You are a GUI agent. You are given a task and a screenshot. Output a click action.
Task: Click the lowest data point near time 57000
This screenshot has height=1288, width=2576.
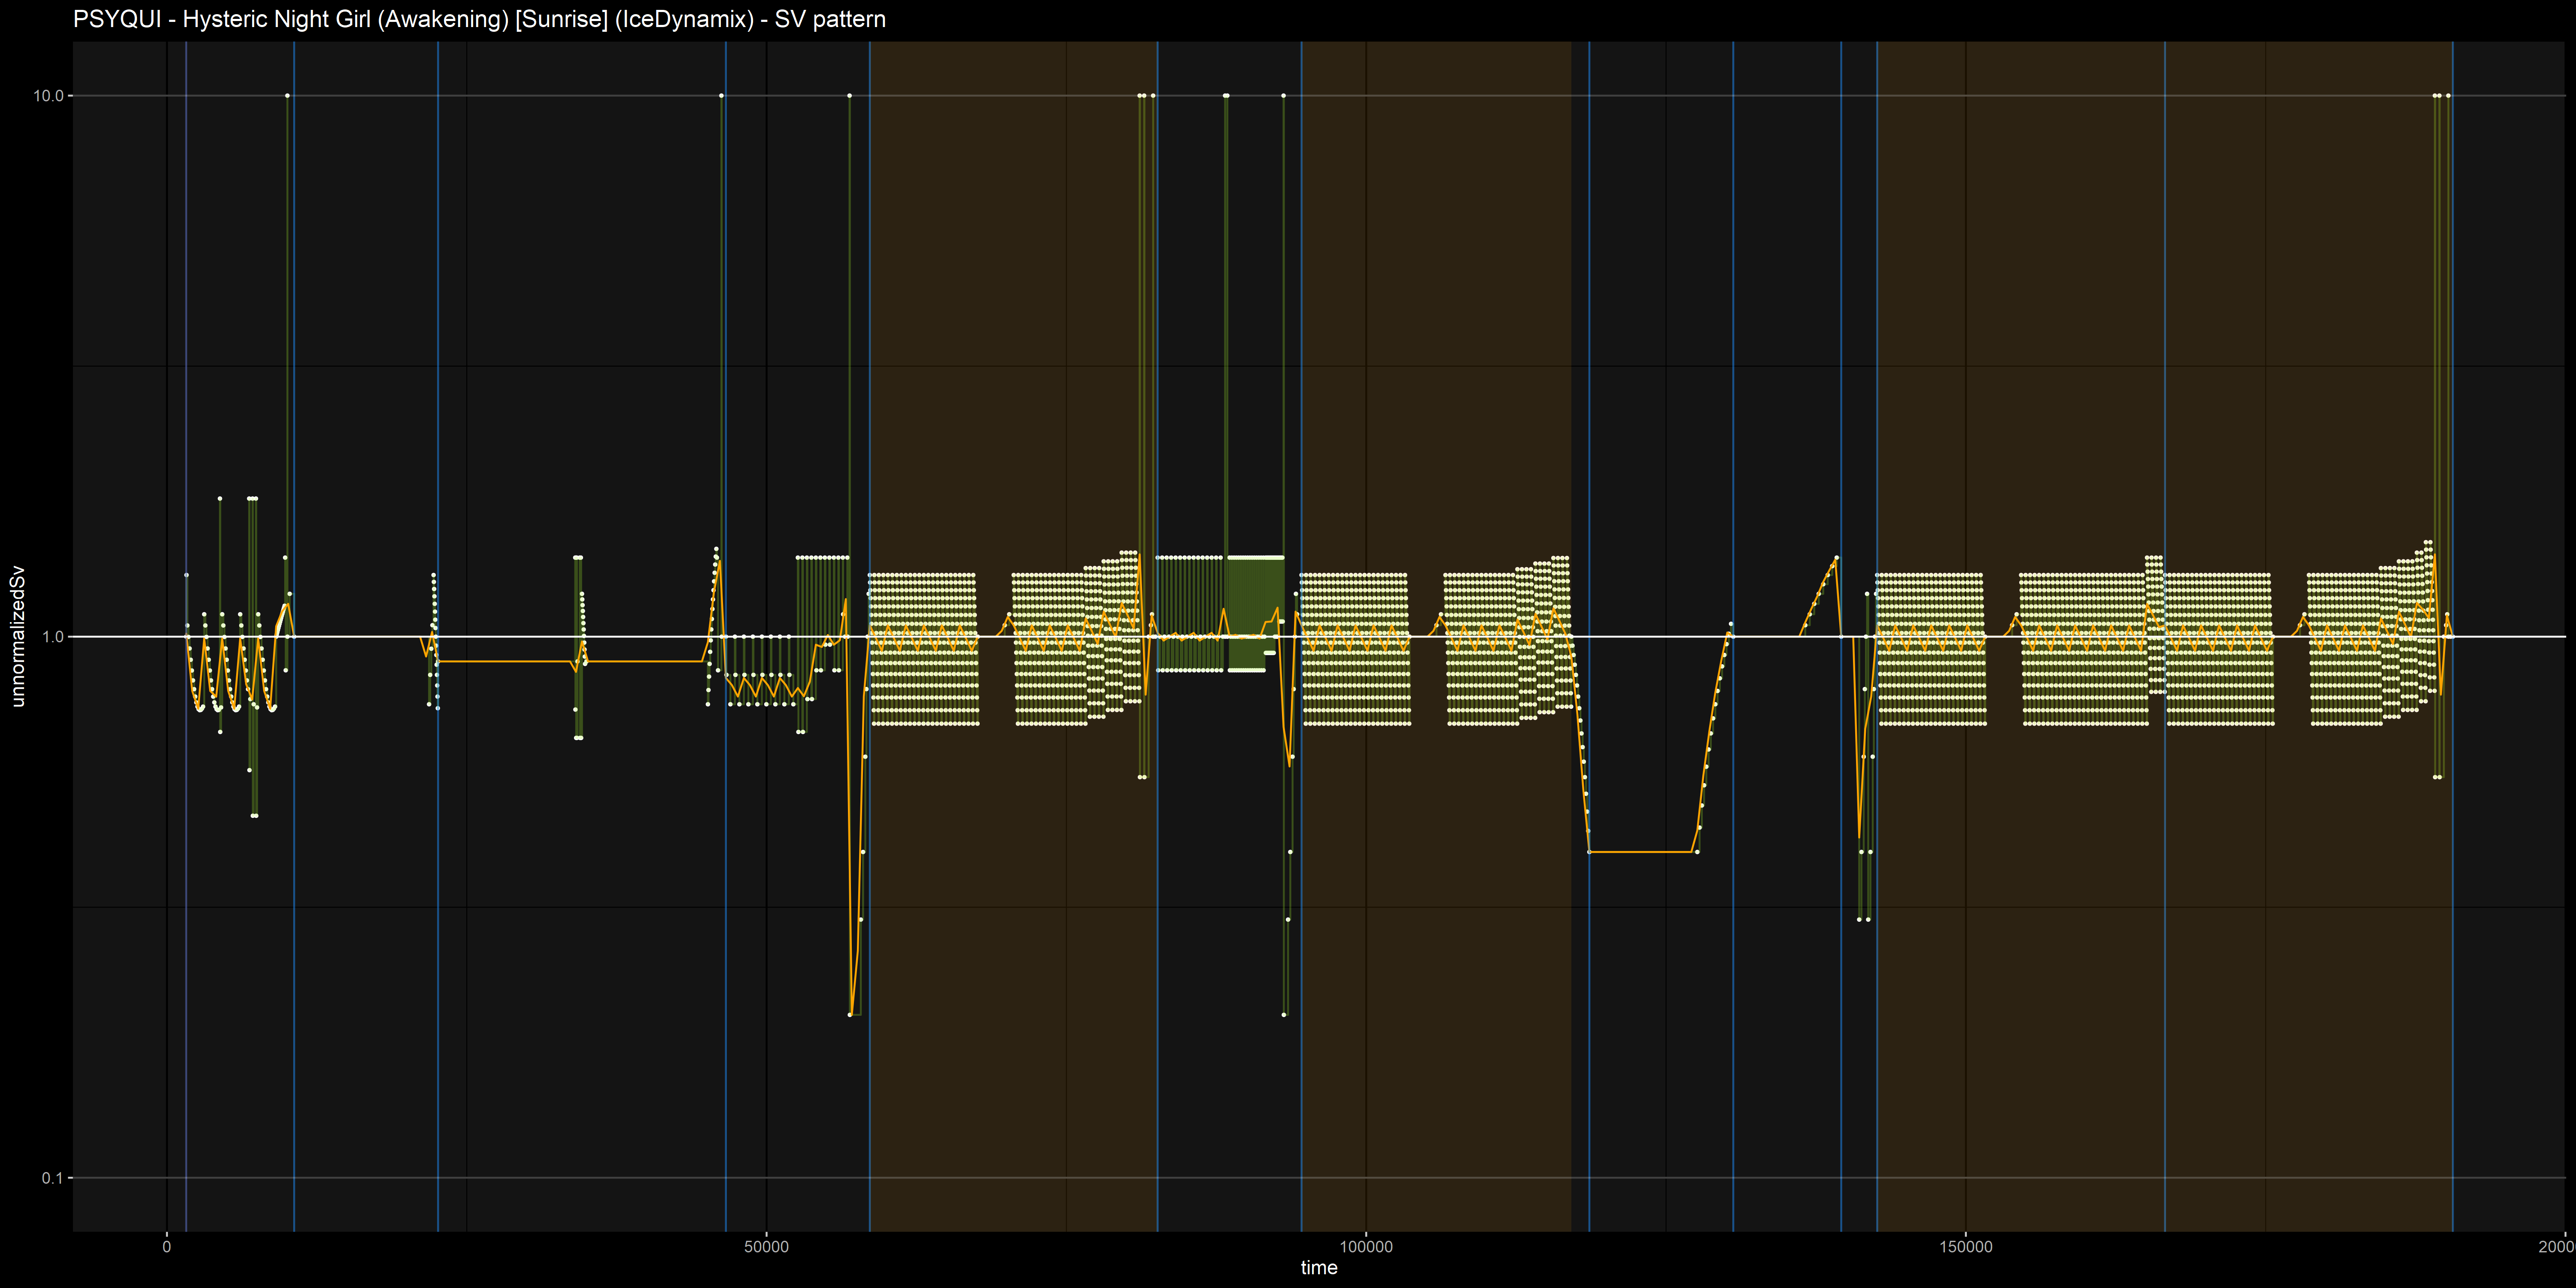(x=850, y=1015)
